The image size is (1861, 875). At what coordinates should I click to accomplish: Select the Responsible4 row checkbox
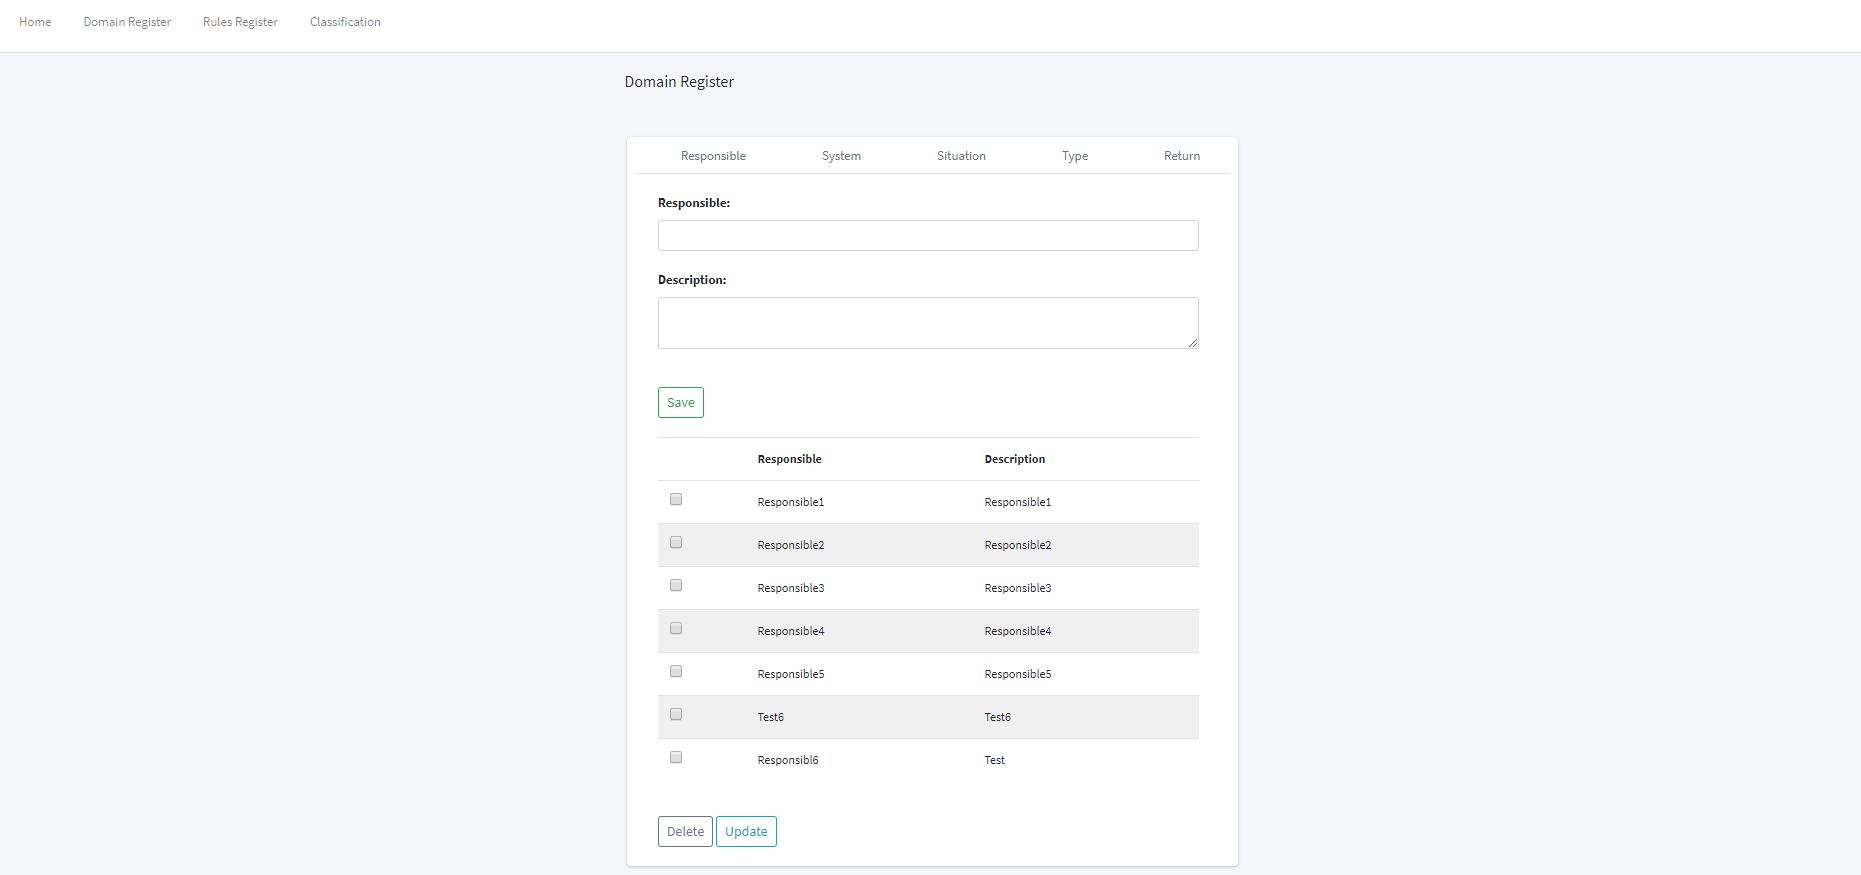tap(676, 628)
